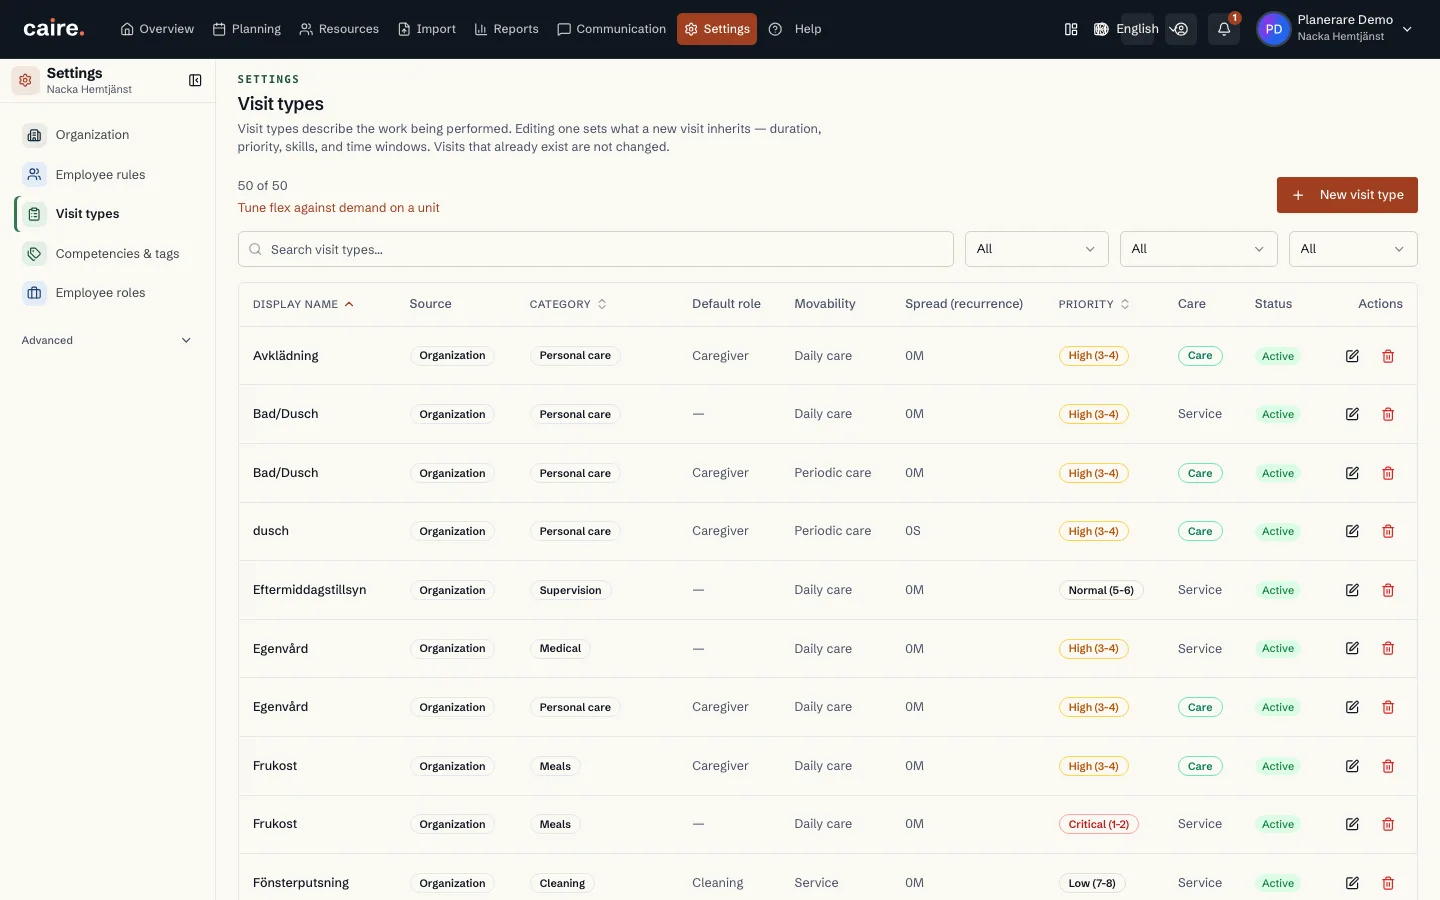
Task: Delete the Egenvård Personal care visit type
Action: (x=1388, y=707)
